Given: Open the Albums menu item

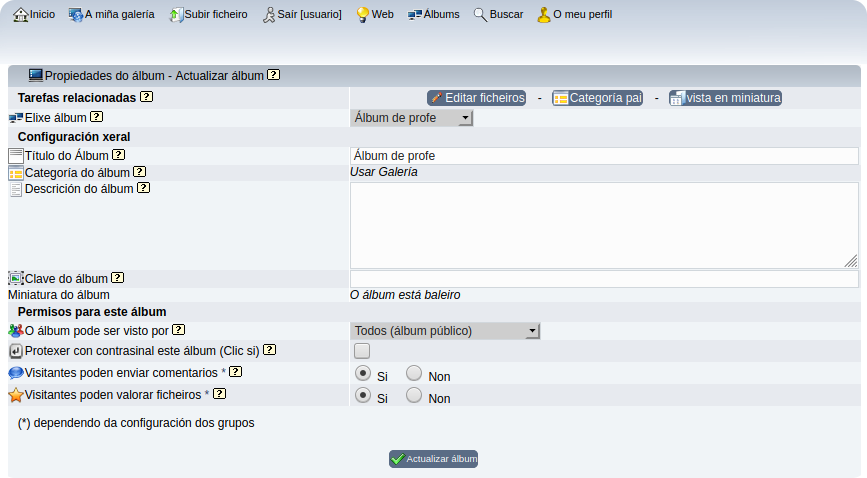Looking at the screenshot, I should tap(433, 15).
